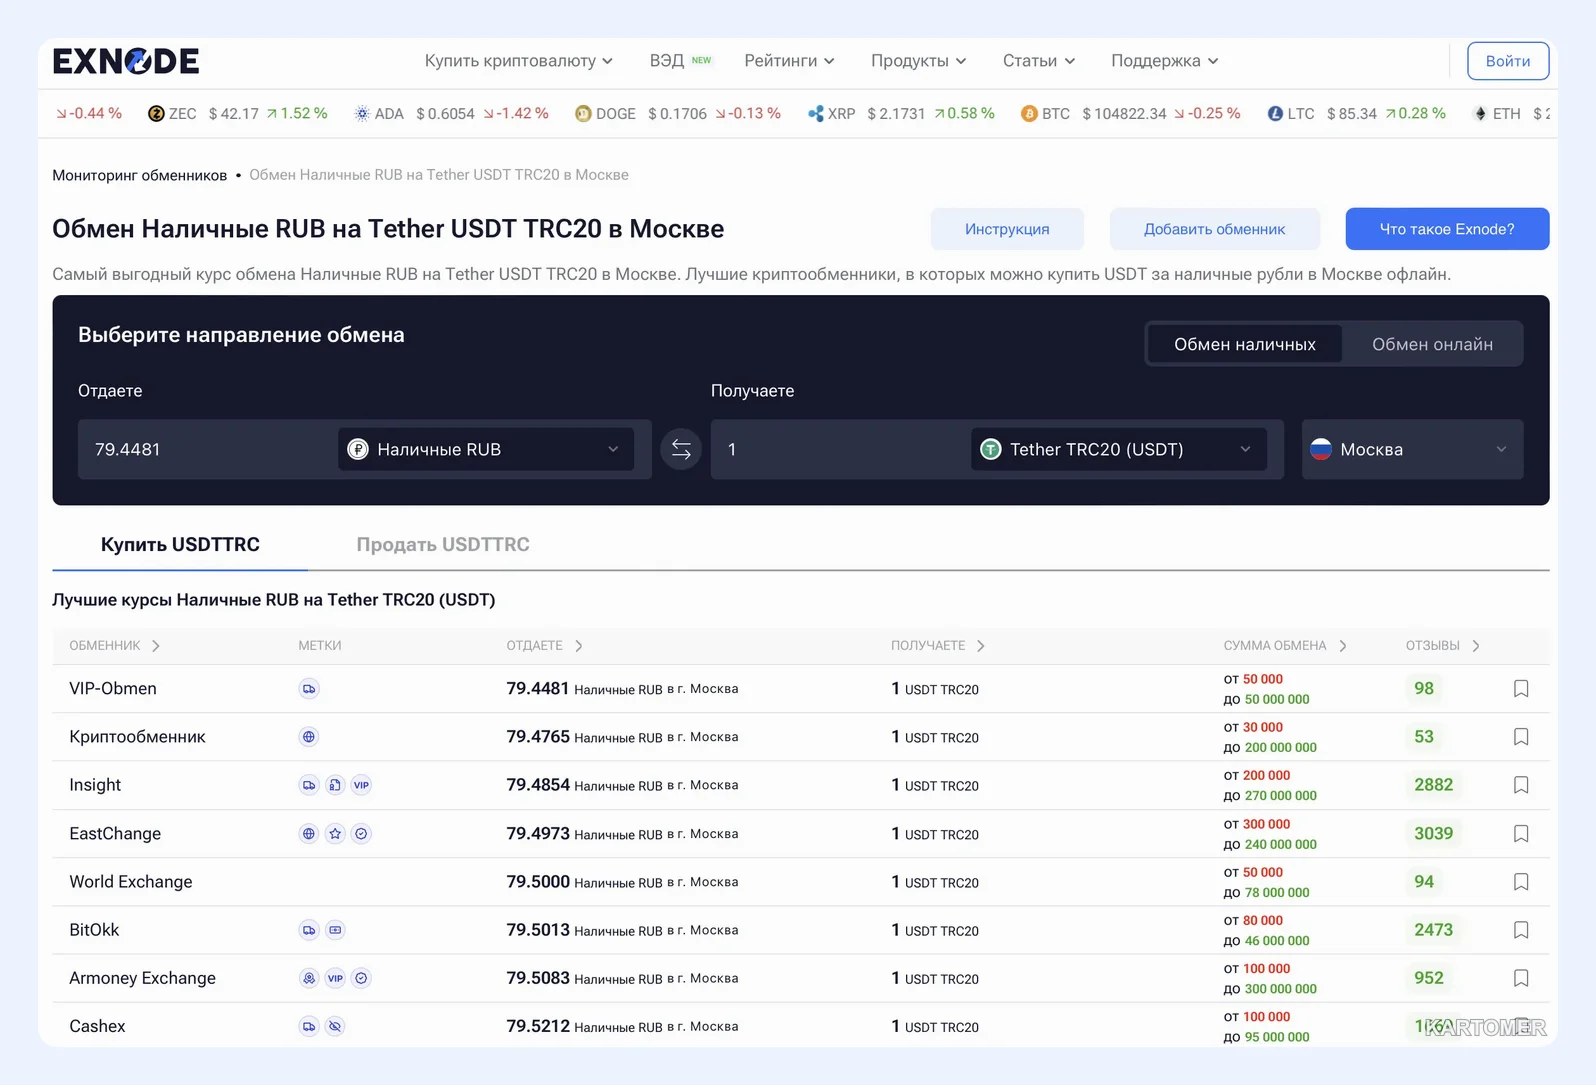1596x1085 pixels.
Task: Click the star label icon of EastChange
Action: point(335,833)
